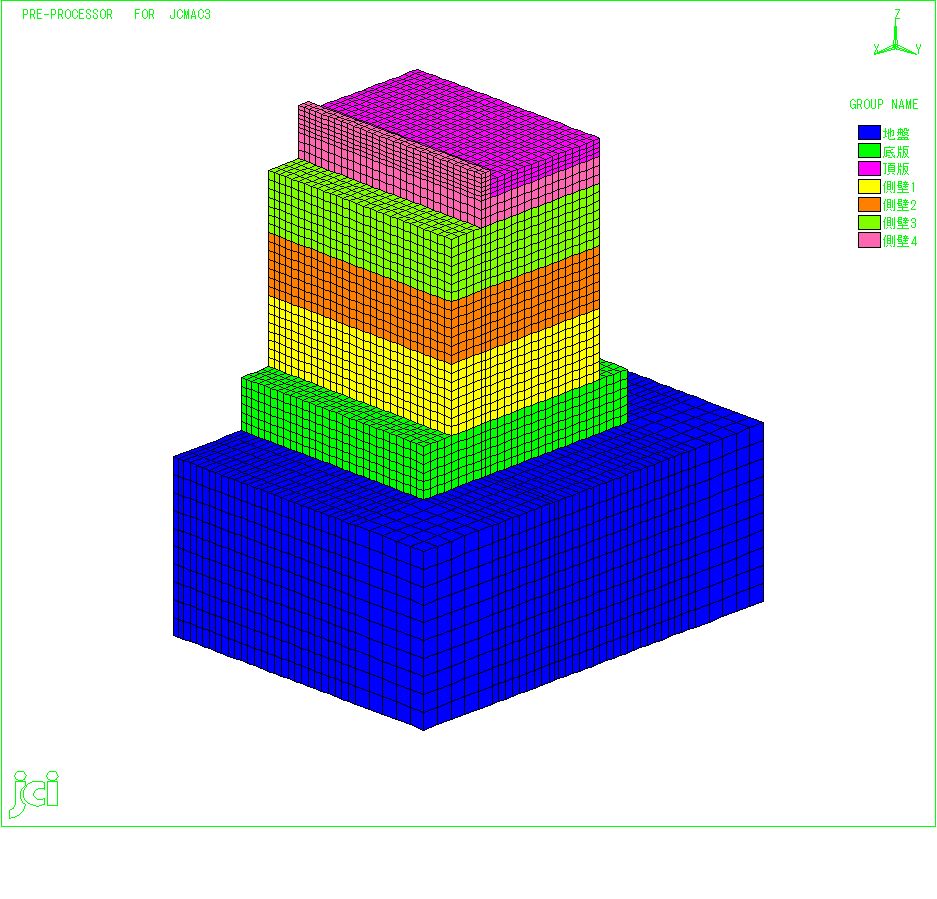Screen dimensions: 937x899
Task: Click the XYZ axis triad indicator
Action: tap(896, 33)
